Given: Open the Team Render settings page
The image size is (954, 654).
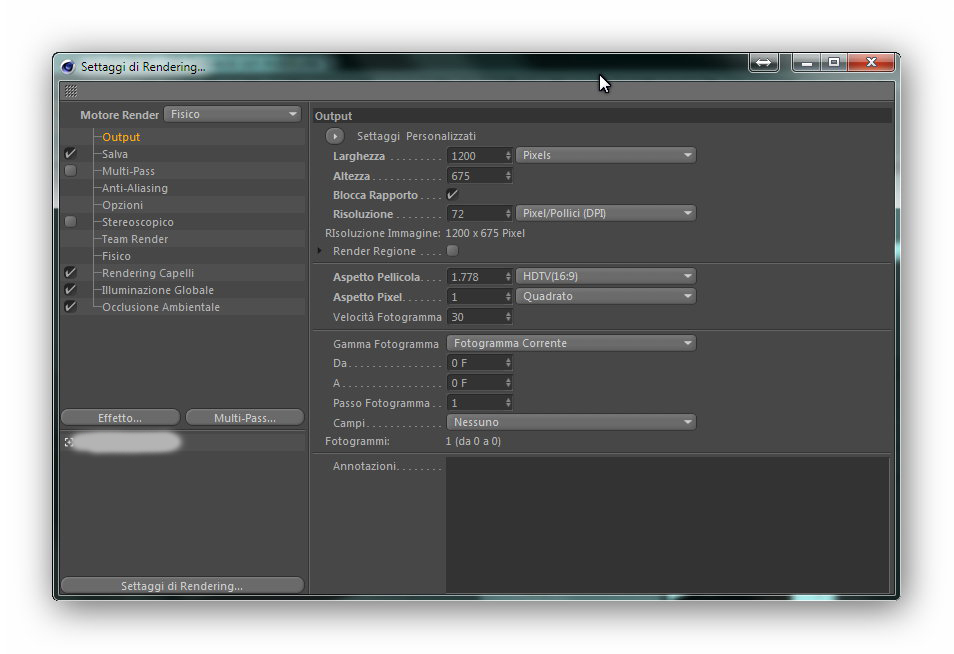Looking at the screenshot, I should pyautogui.click(x=134, y=239).
